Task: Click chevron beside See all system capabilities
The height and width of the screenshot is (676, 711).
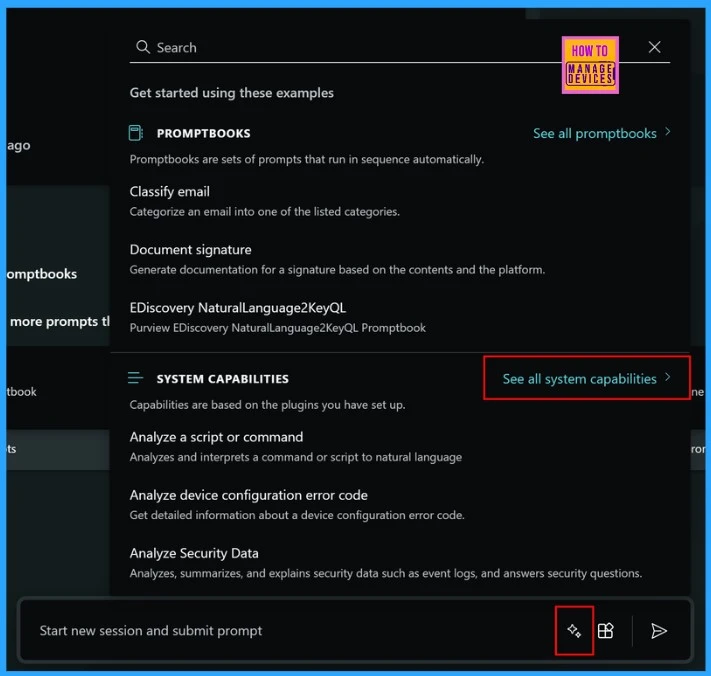Action: coord(667,377)
